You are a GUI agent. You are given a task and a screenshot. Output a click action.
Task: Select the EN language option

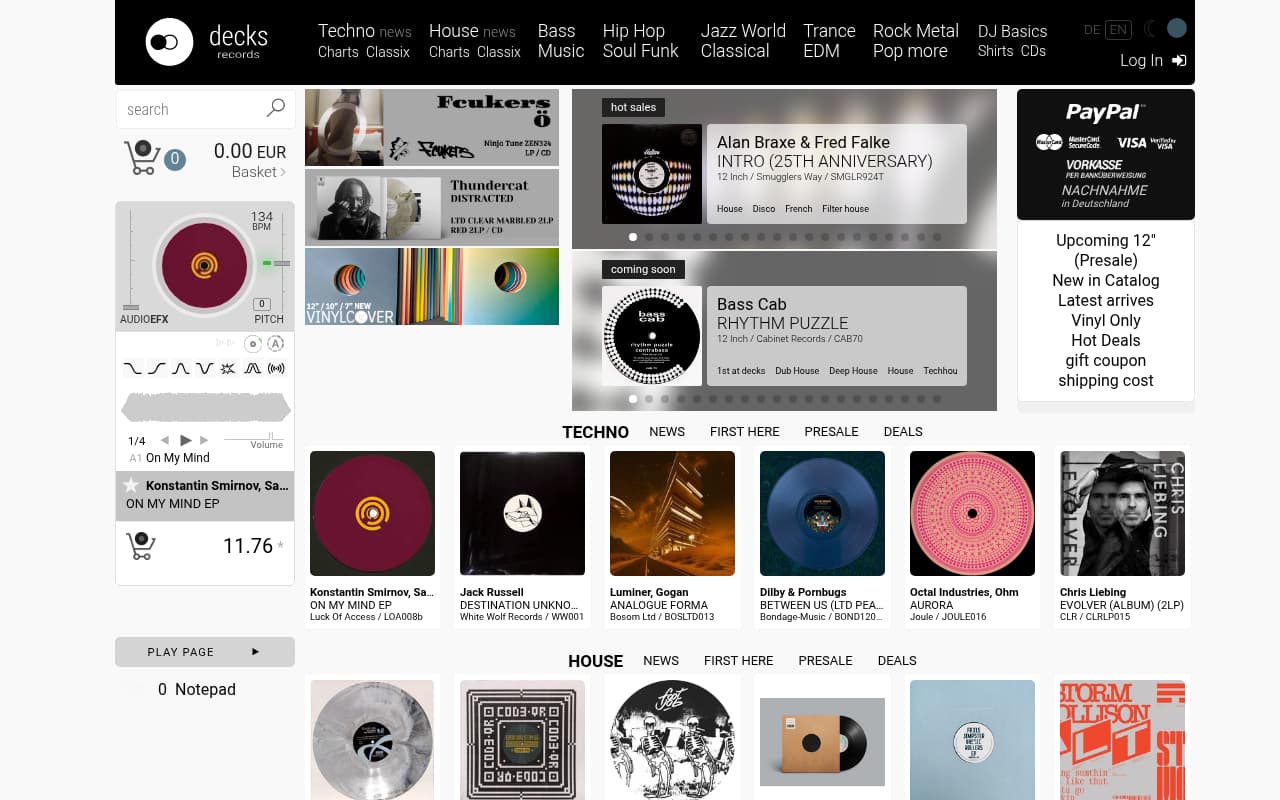1119,30
